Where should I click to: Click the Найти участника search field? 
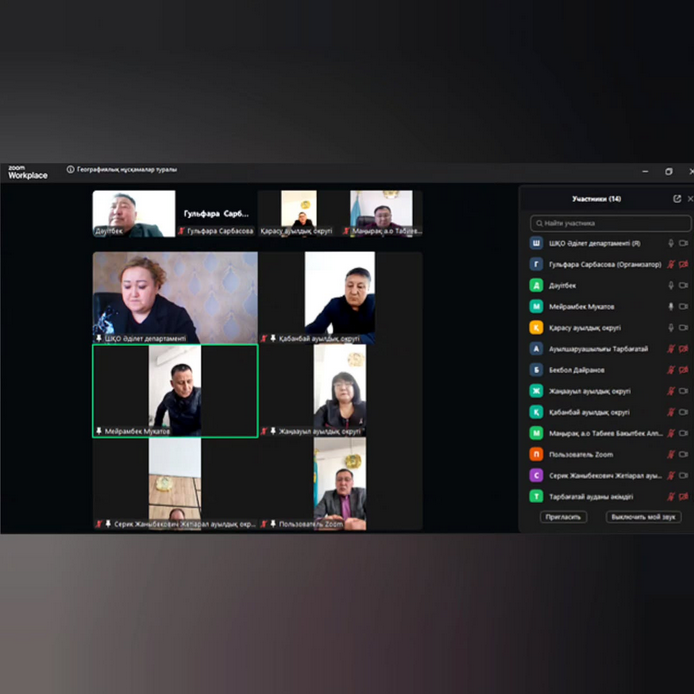[x=611, y=223]
